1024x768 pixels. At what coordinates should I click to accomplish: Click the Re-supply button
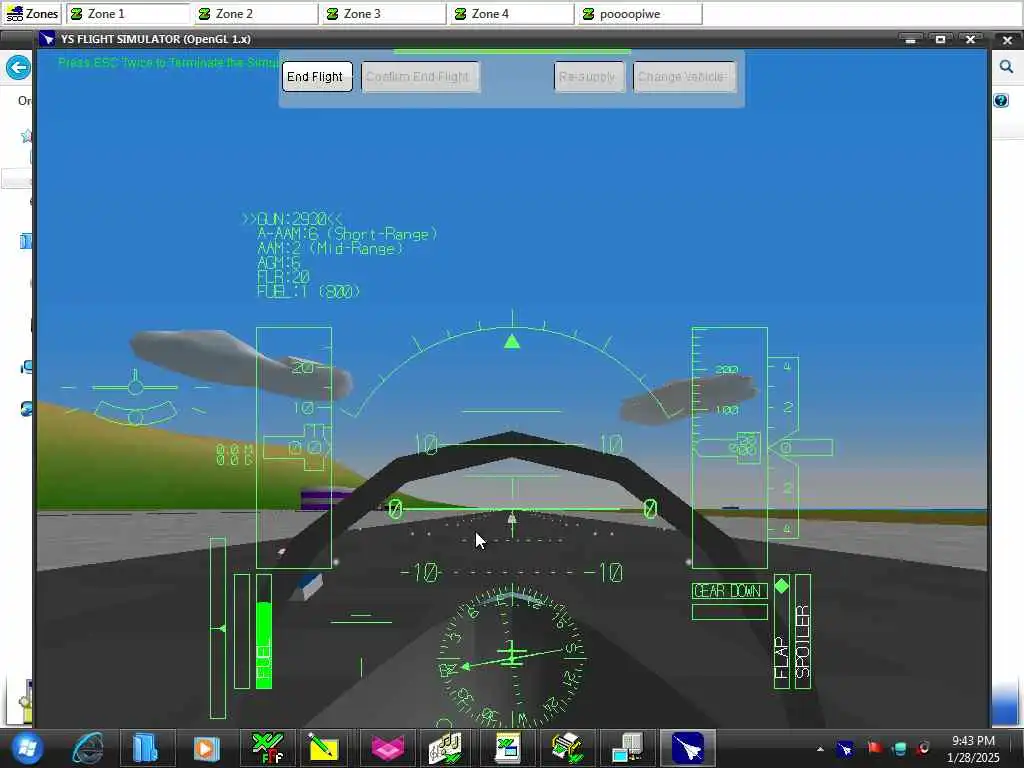589,77
